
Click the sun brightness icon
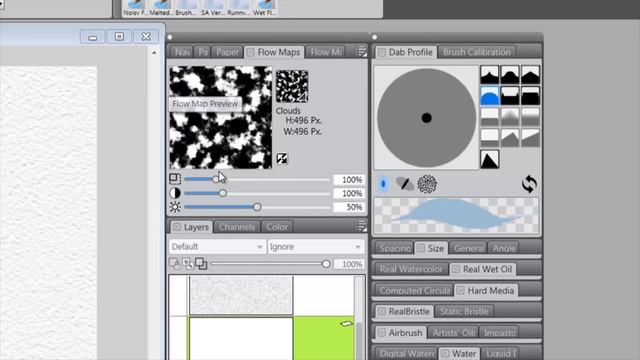175,207
